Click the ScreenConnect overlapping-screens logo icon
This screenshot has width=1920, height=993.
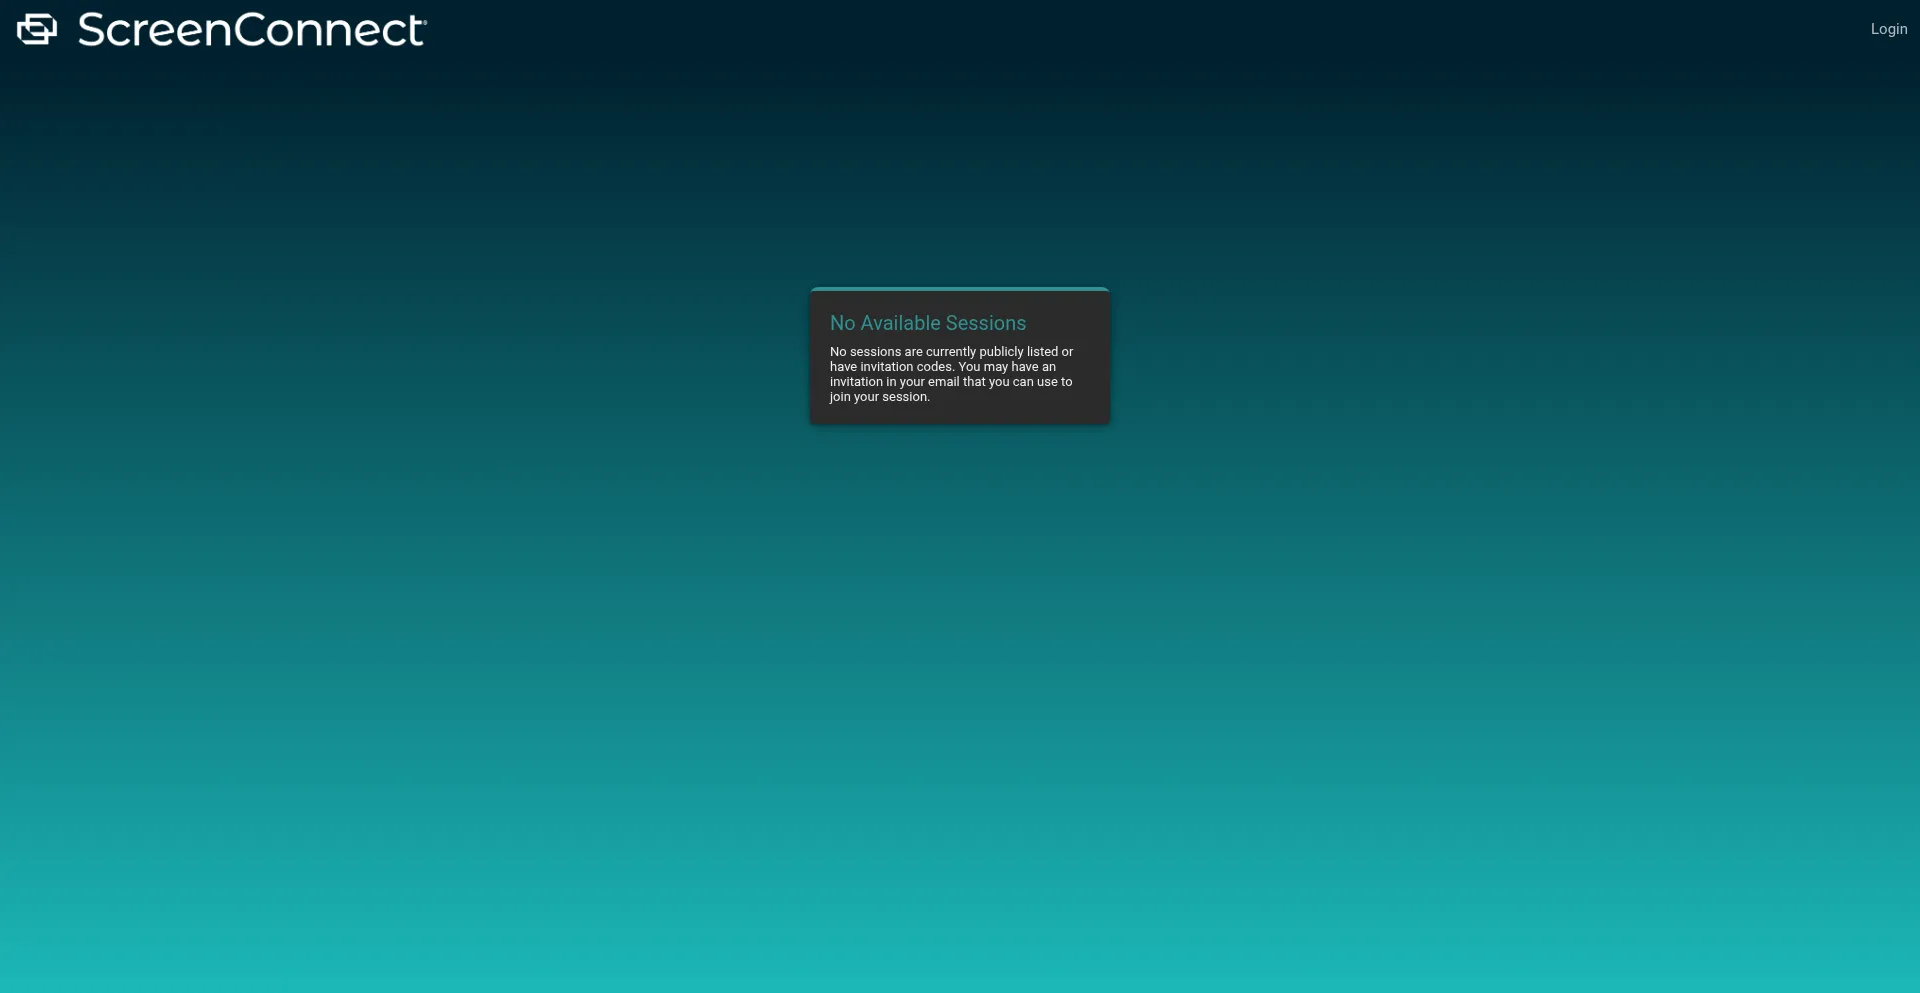(x=37, y=29)
